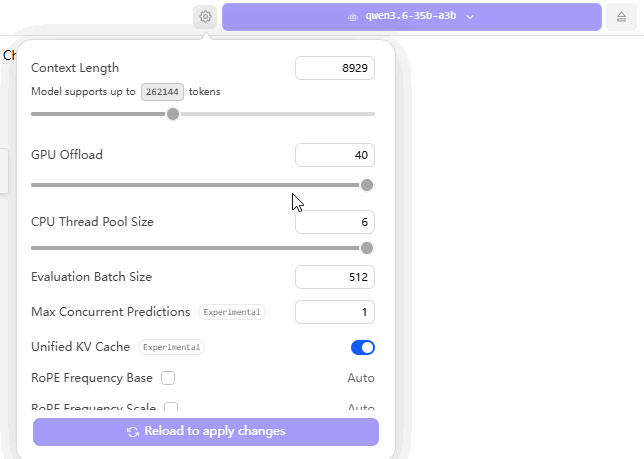
Task: Focus the Context Length value field
Action: [x=334, y=68]
